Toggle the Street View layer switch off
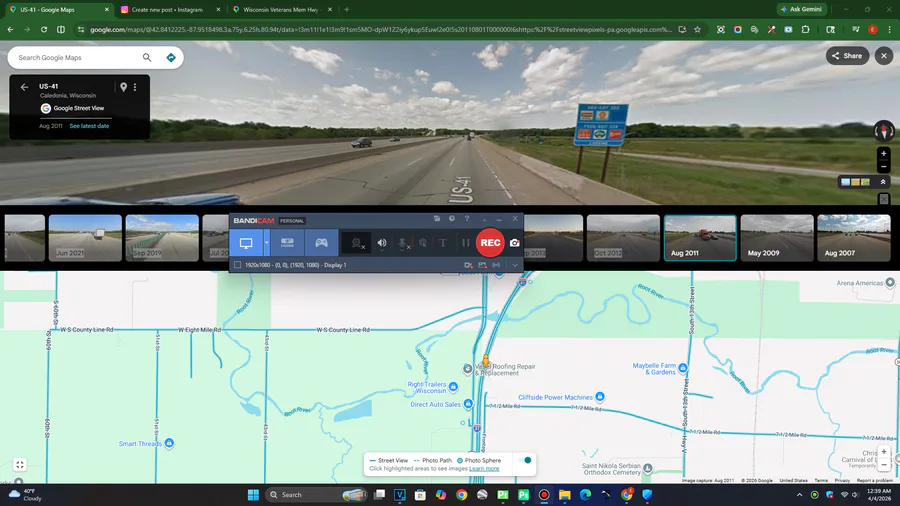900x506 pixels. pyautogui.click(x=524, y=460)
